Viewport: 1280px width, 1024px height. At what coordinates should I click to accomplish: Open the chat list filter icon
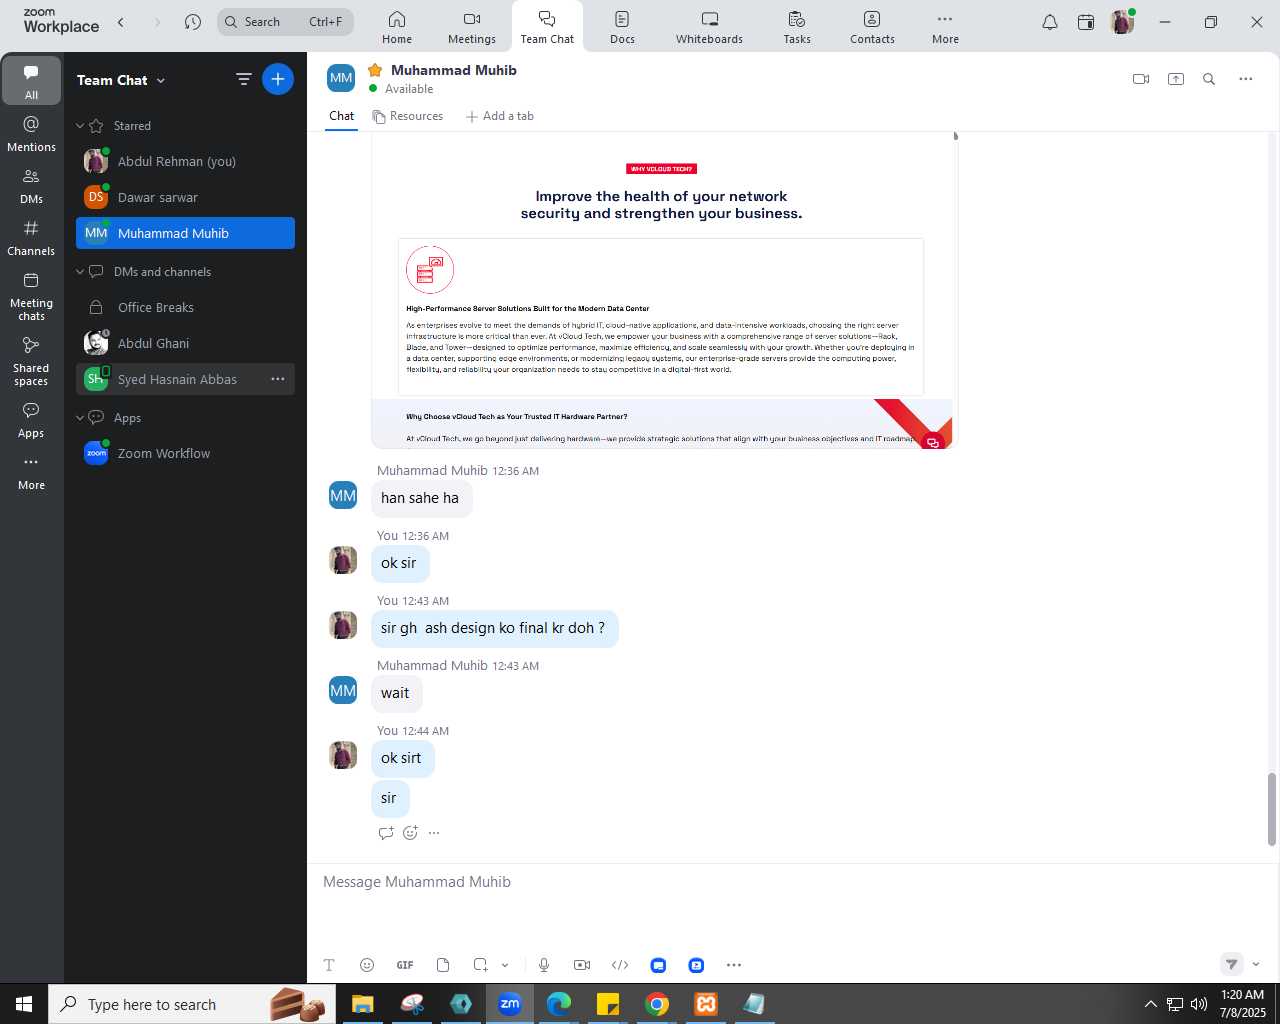coord(243,79)
